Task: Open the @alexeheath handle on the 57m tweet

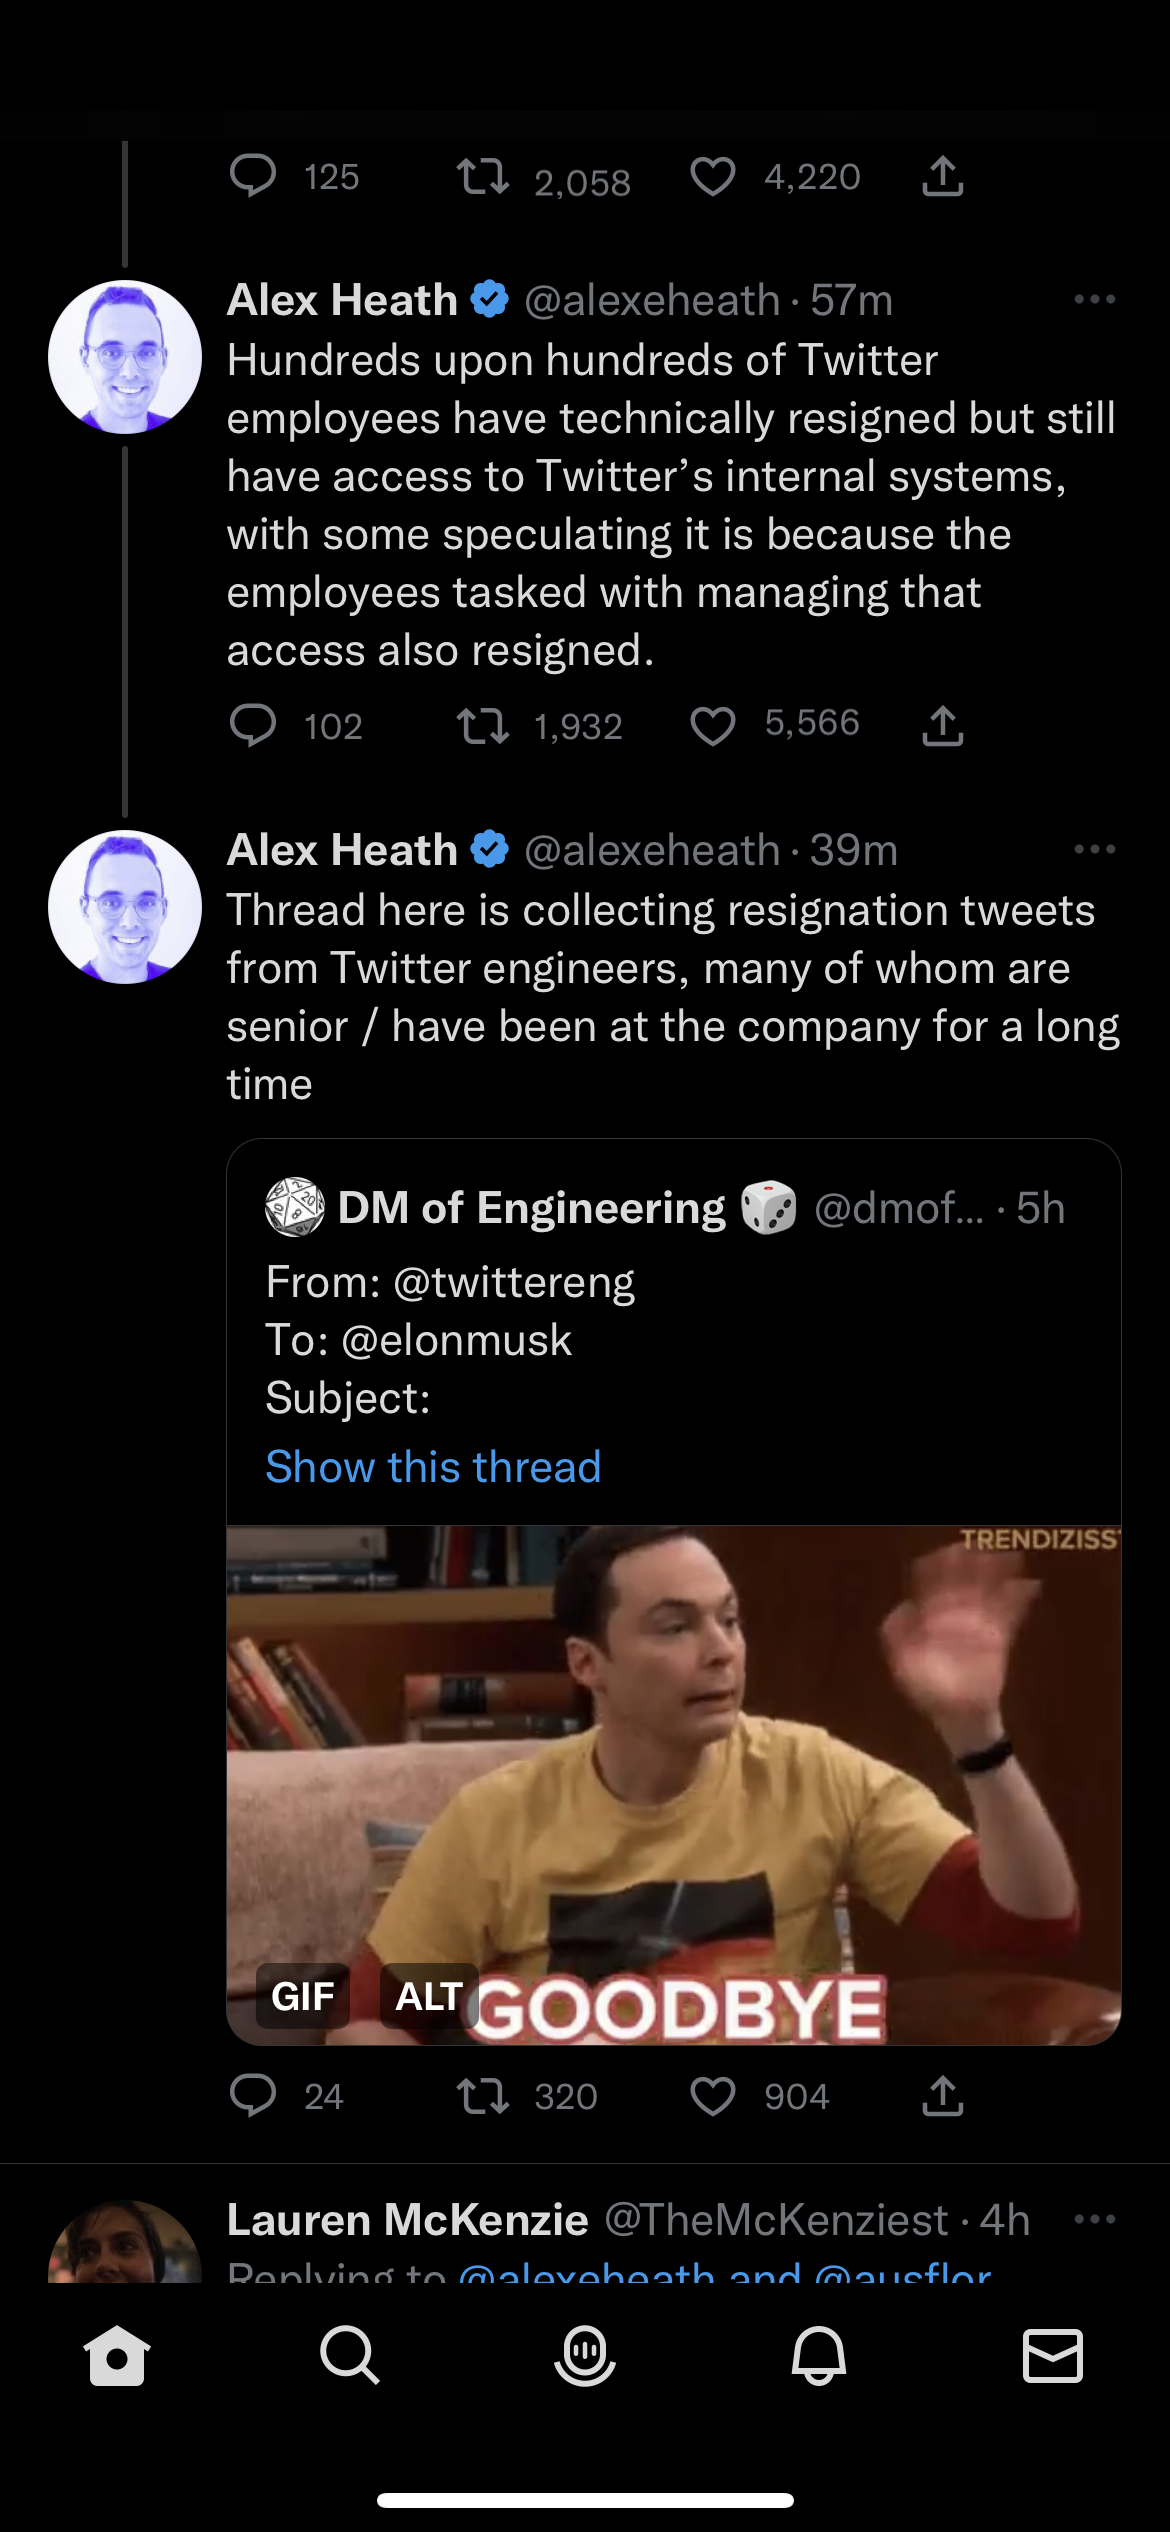Action: coord(651,300)
